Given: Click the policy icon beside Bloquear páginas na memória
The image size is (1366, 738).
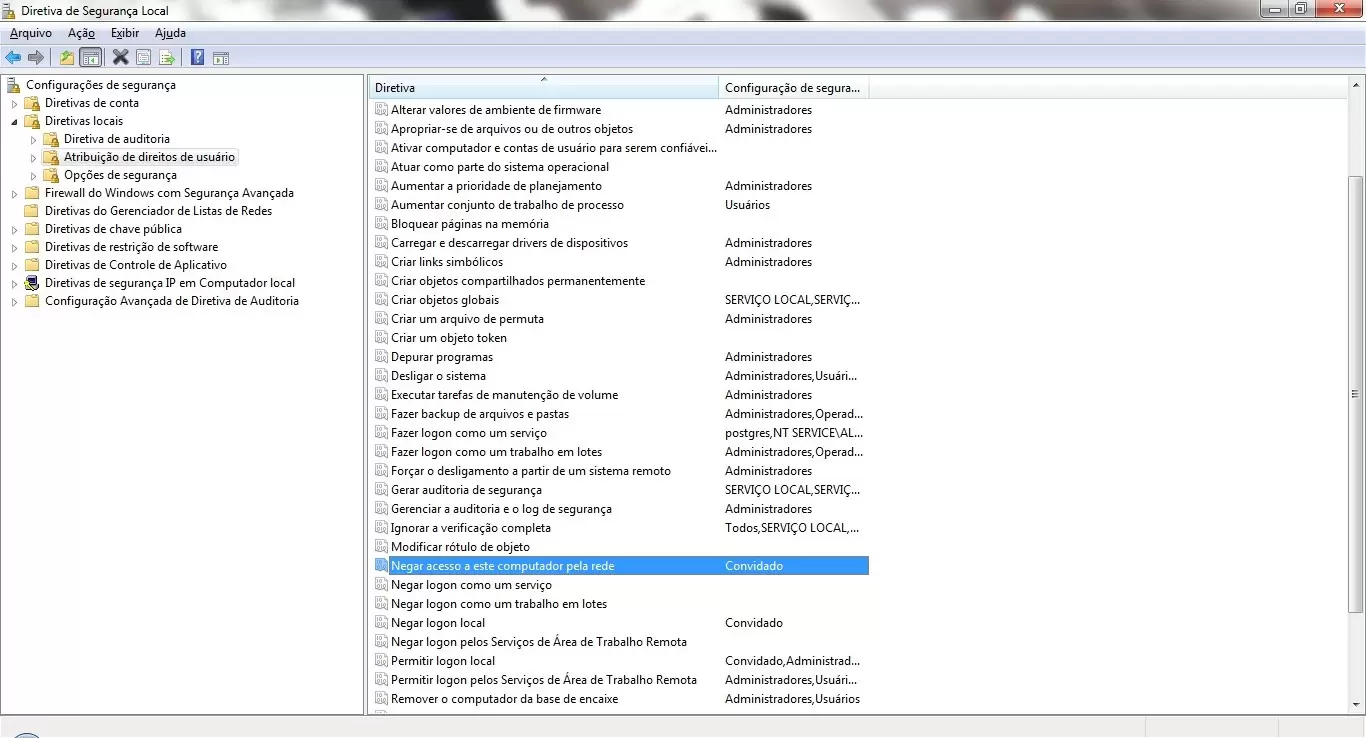Looking at the screenshot, I should [x=381, y=224].
